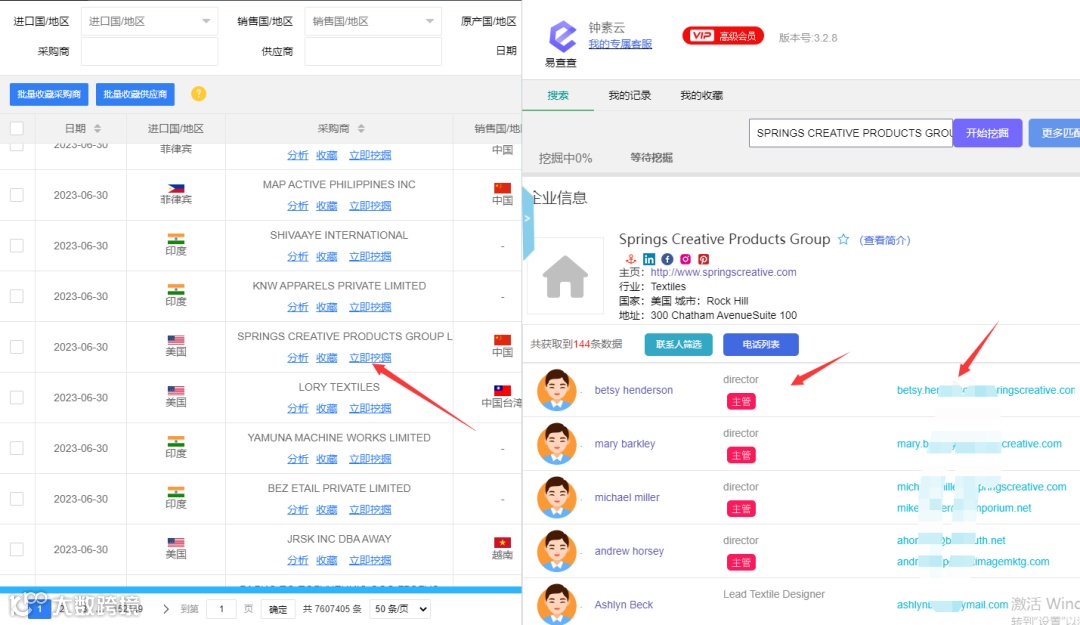Favorite Springs Creative via the star icon
The image size is (1080, 625).
pyautogui.click(x=843, y=239)
